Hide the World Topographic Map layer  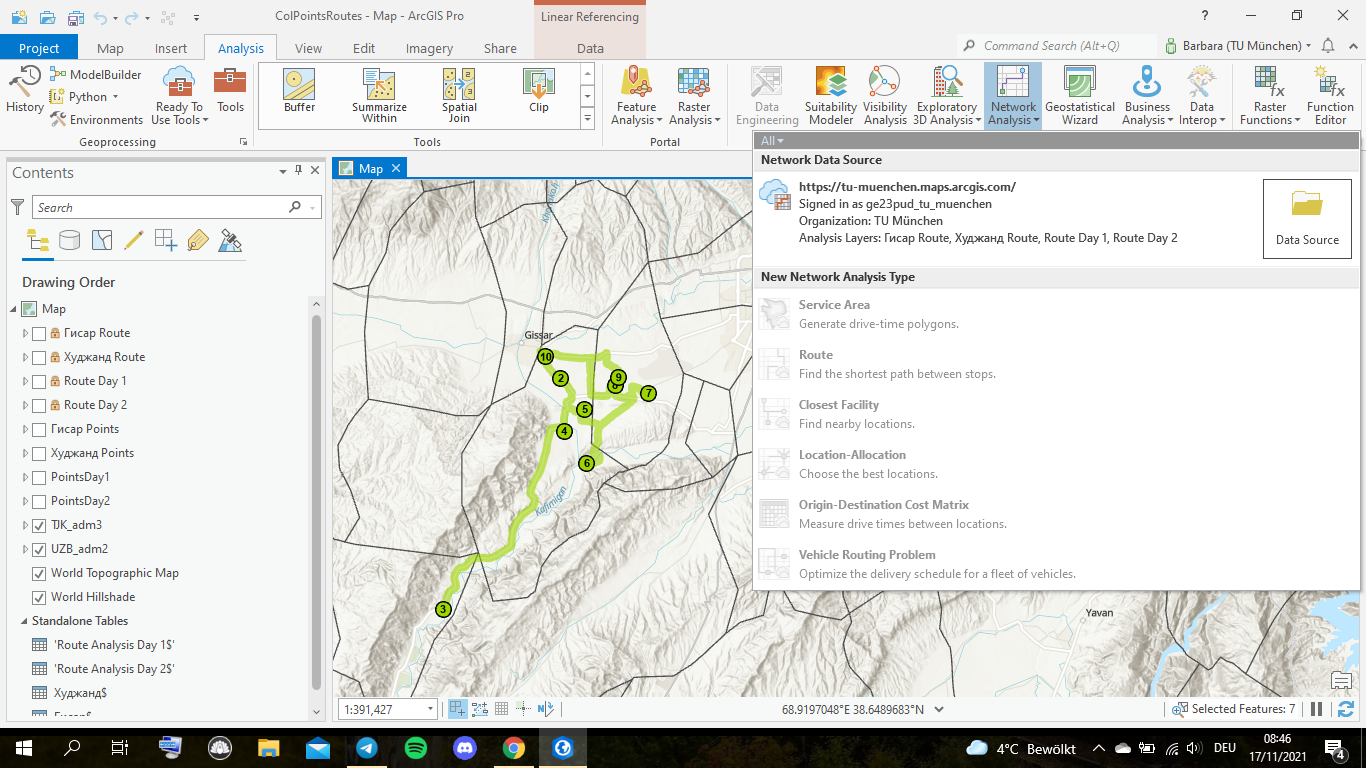coord(39,573)
